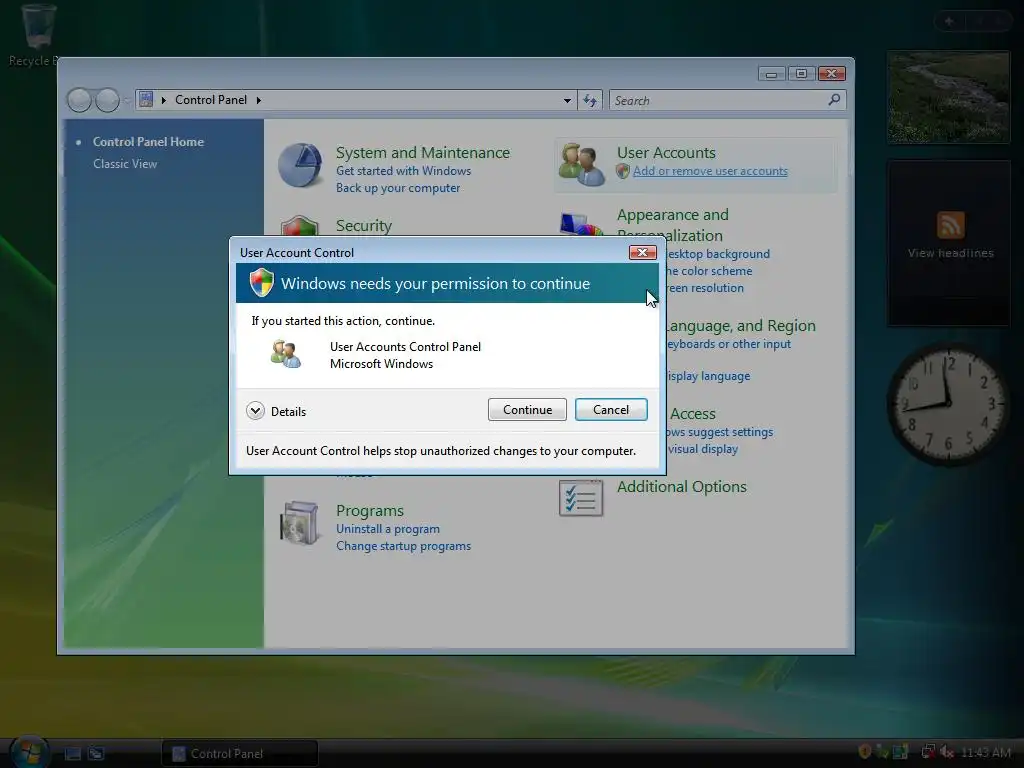The image size is (1024, 768).
Task: Open display language link
Action: coord(709,376)
